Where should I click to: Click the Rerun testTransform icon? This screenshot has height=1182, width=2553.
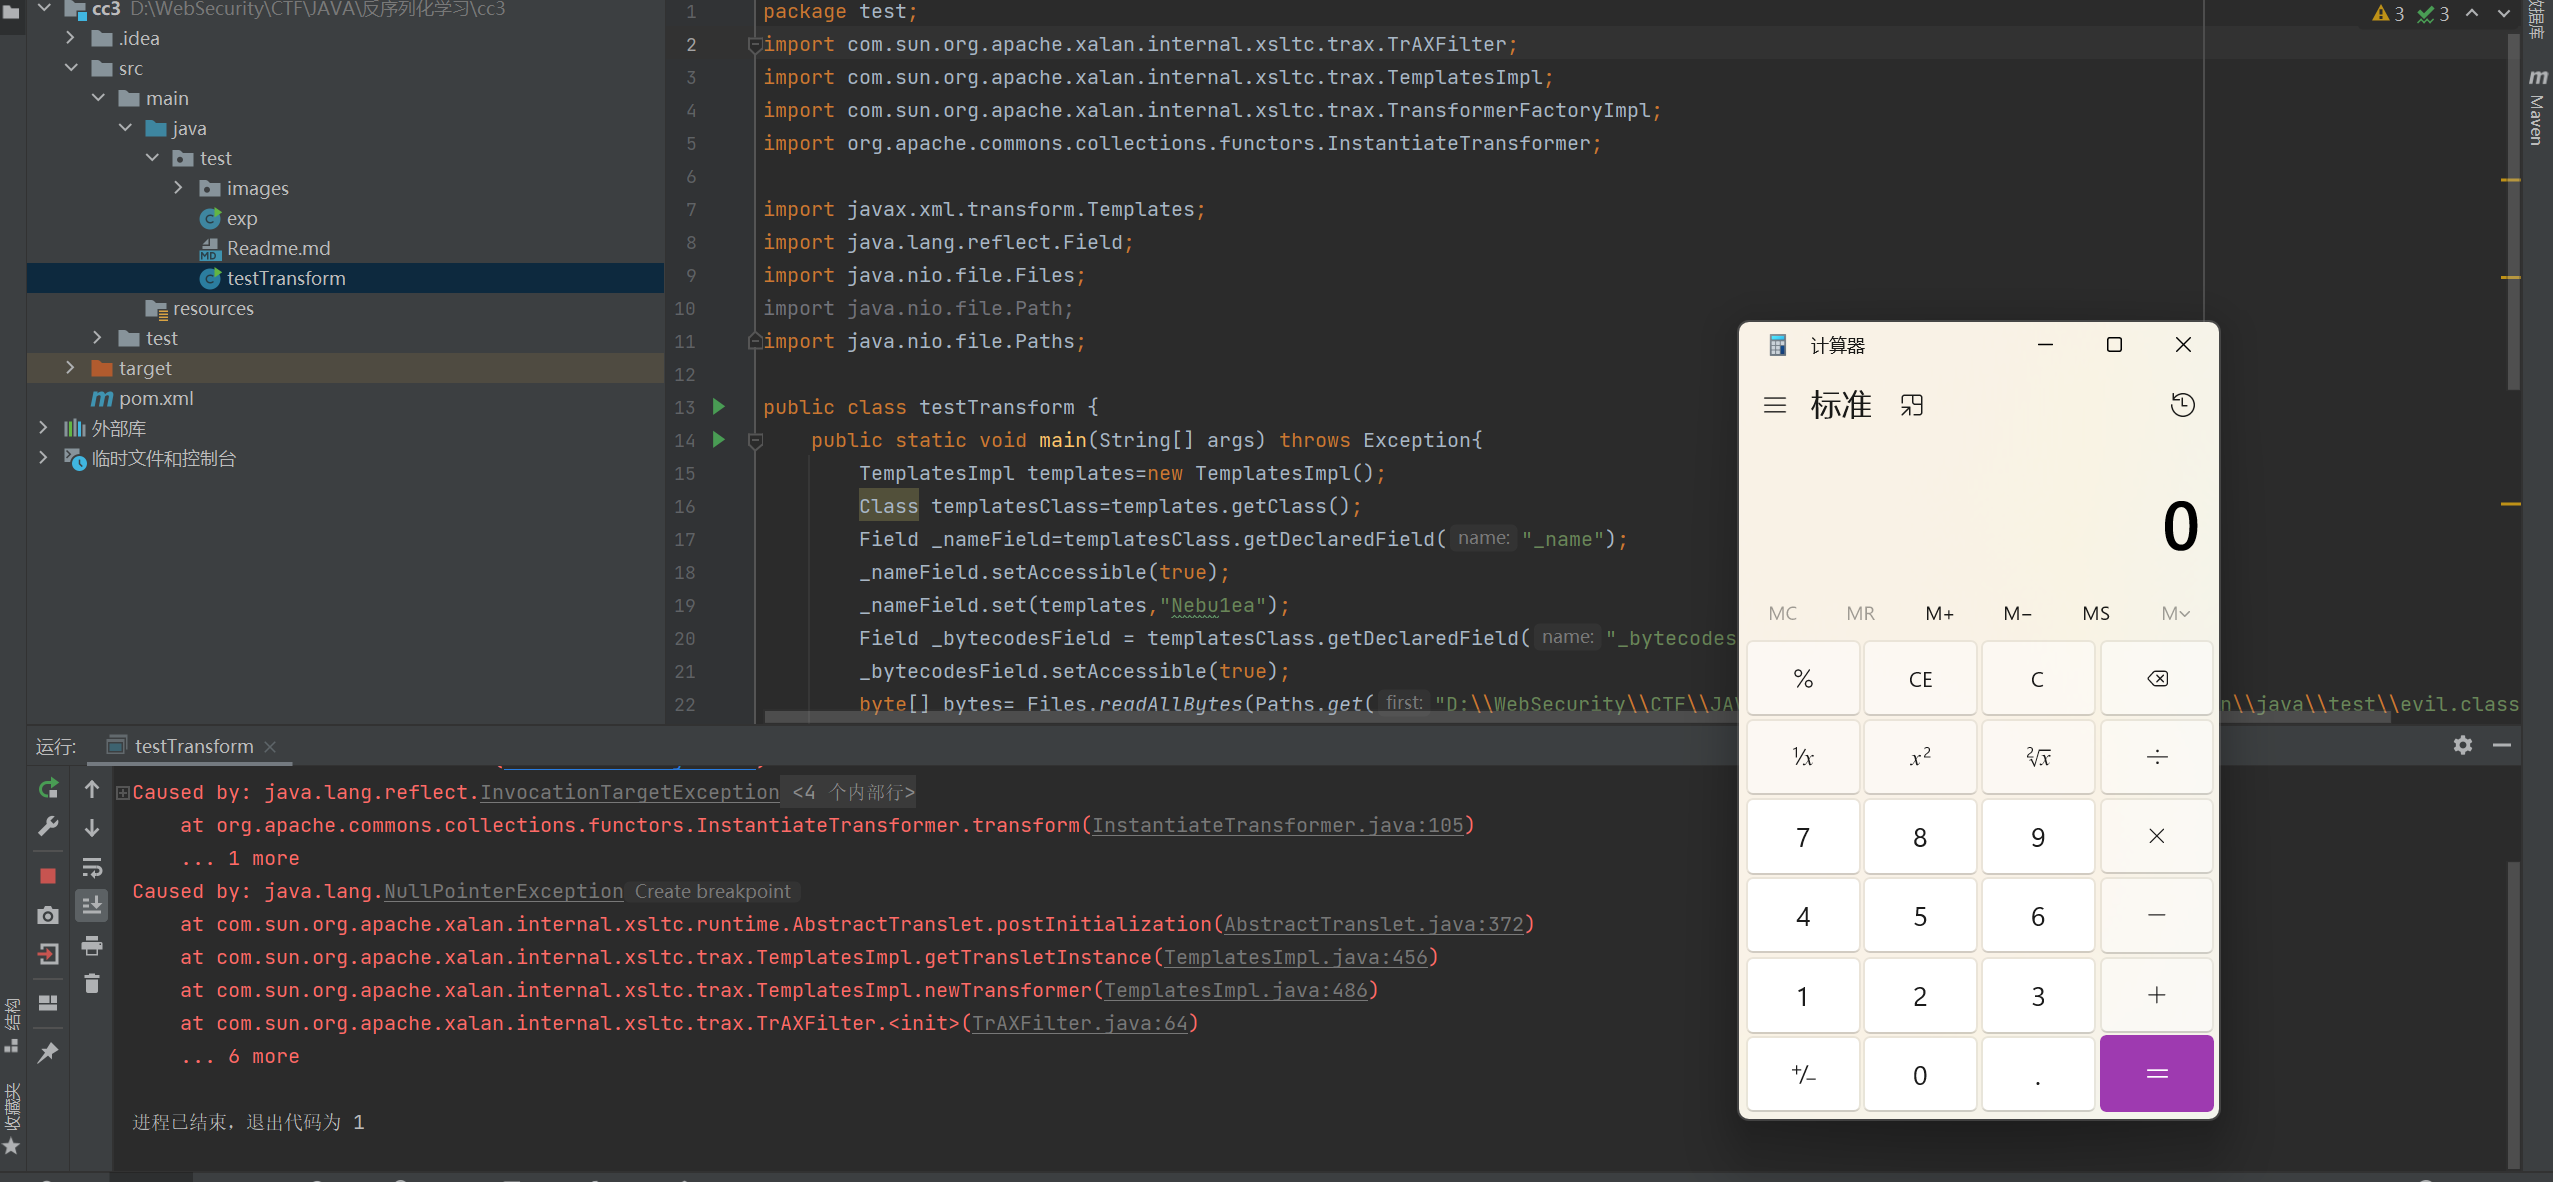click(48, 789)
